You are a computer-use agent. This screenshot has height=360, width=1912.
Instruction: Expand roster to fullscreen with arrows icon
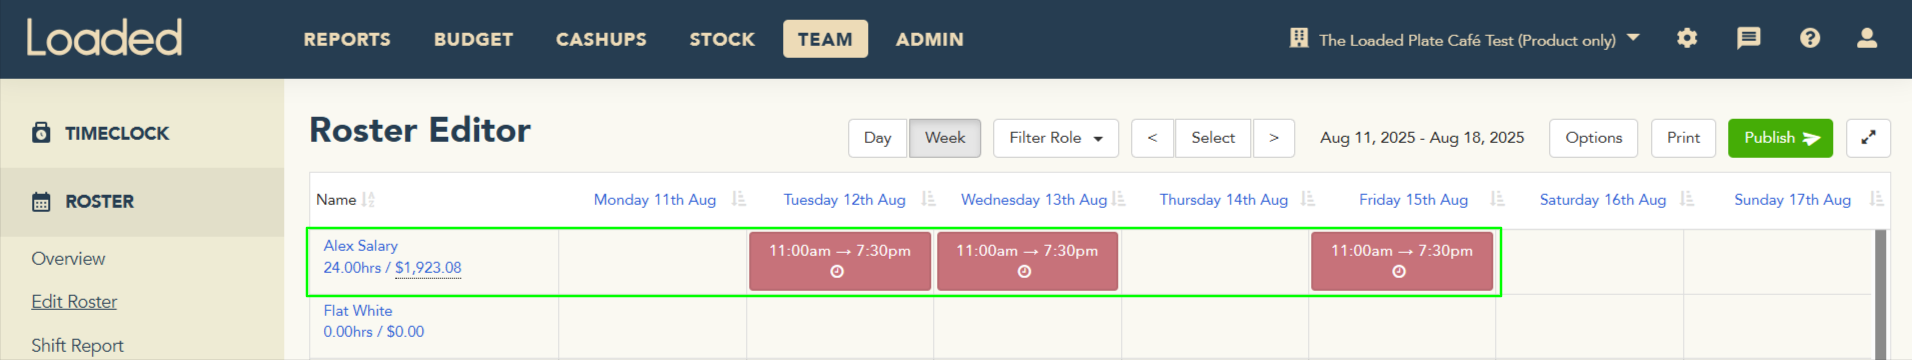(x=1868, y=138)
